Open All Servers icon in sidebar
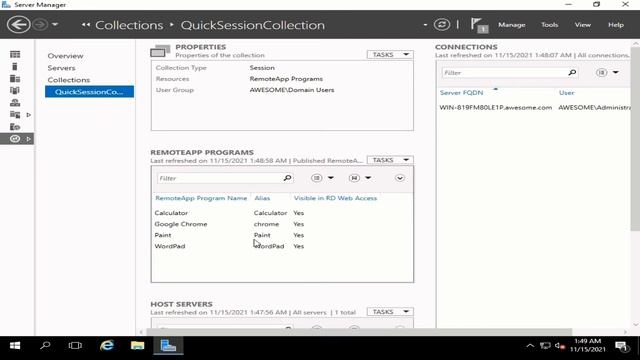This screenshot has width=640, height=360. [15, 78]
